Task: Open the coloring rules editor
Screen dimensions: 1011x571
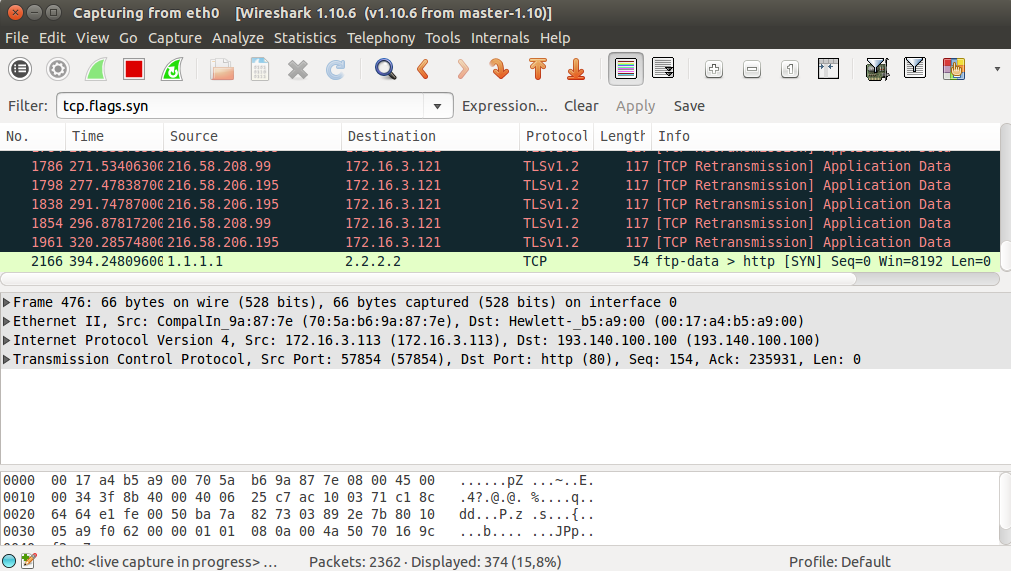Action: pyautogui.click(x=954, y=69)
